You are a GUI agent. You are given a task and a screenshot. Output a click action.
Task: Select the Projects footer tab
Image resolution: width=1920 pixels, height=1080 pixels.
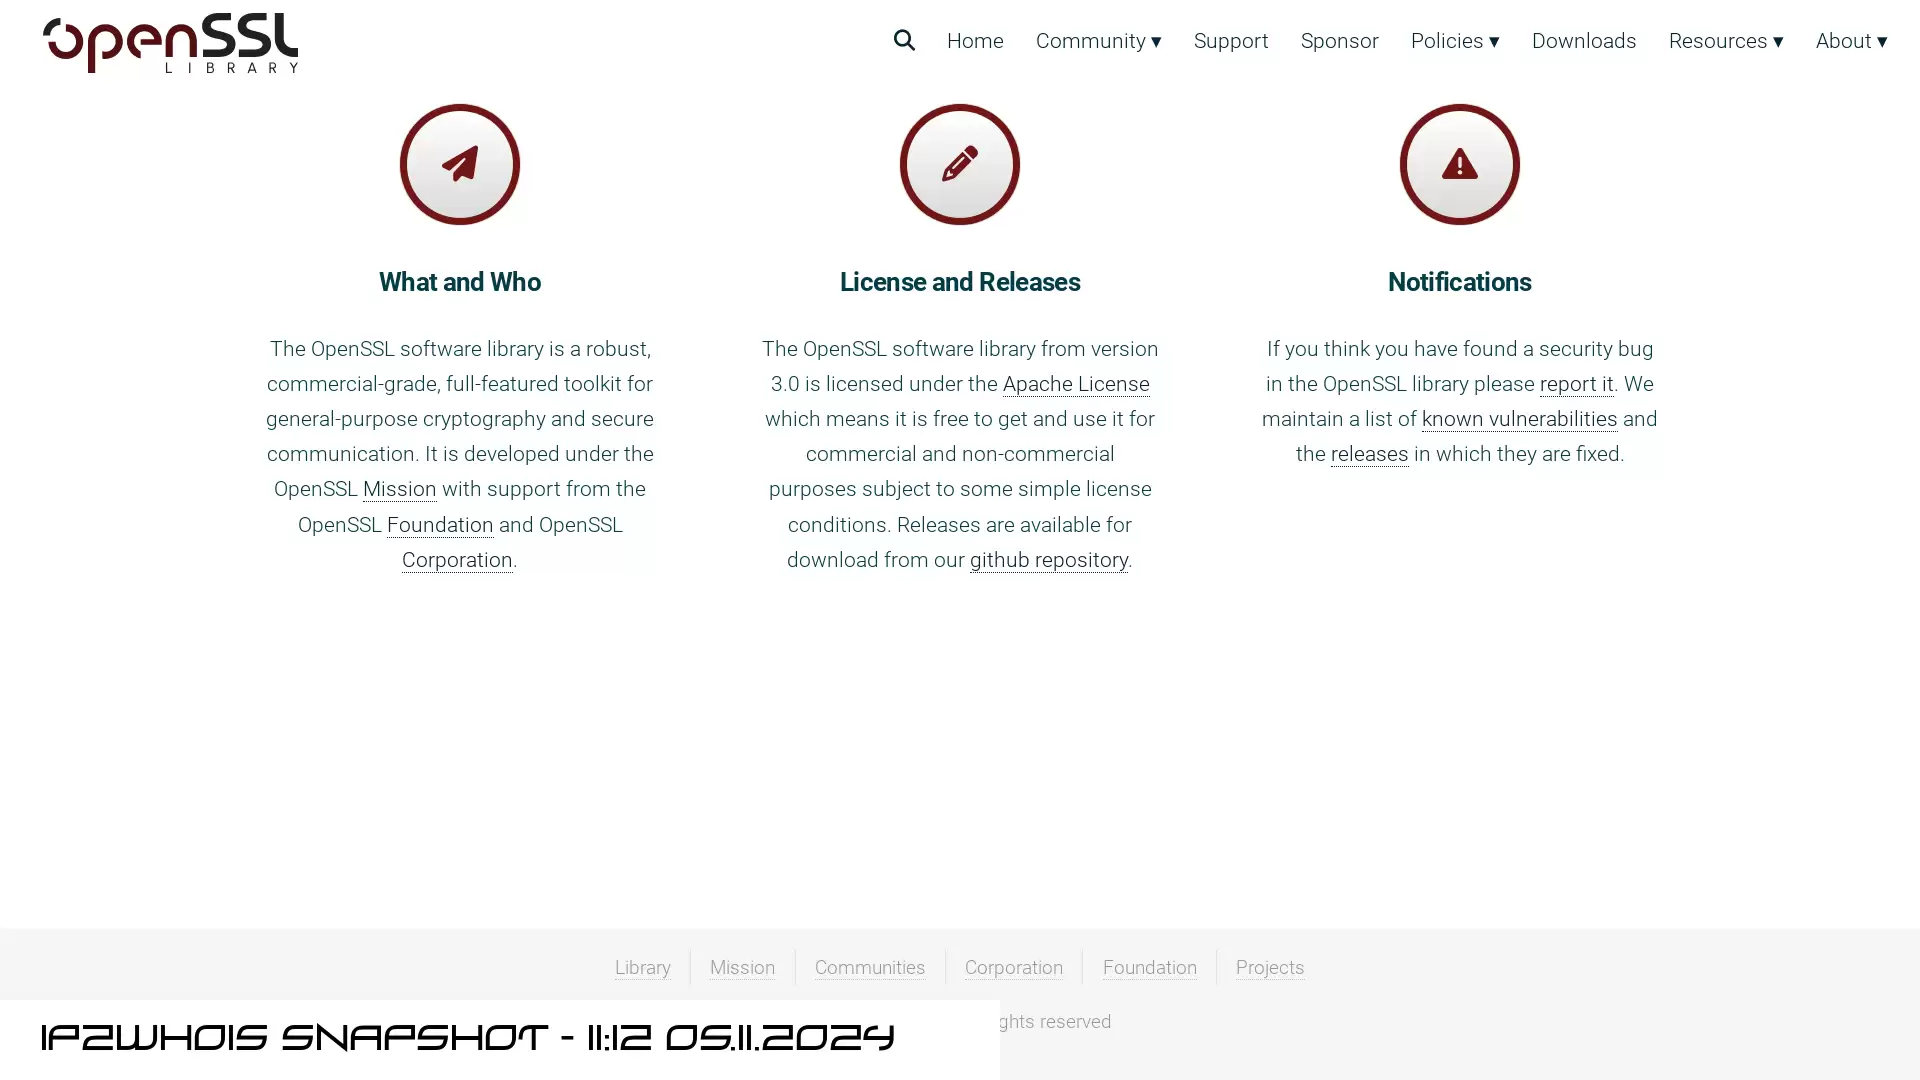point(1270,967)
